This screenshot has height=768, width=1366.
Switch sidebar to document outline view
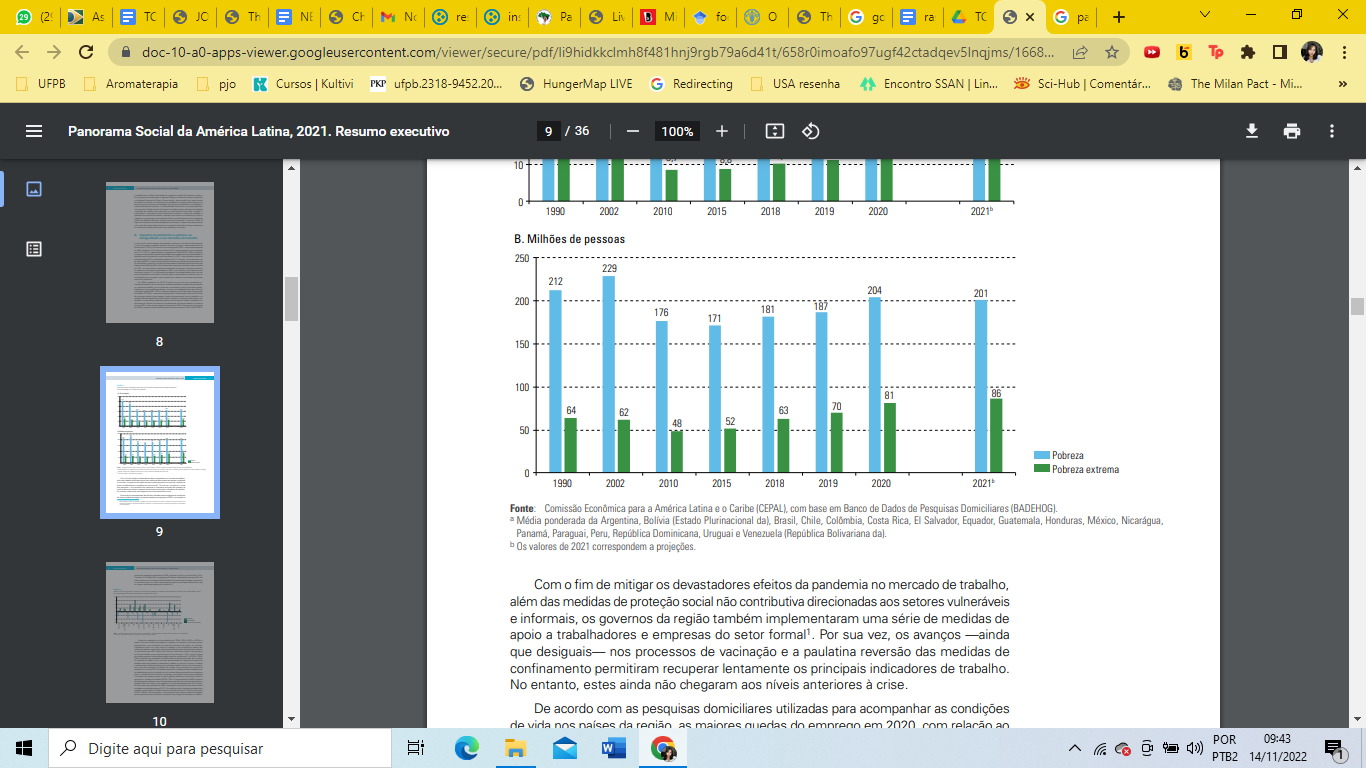pyautogui.click(x=34, y=249)
